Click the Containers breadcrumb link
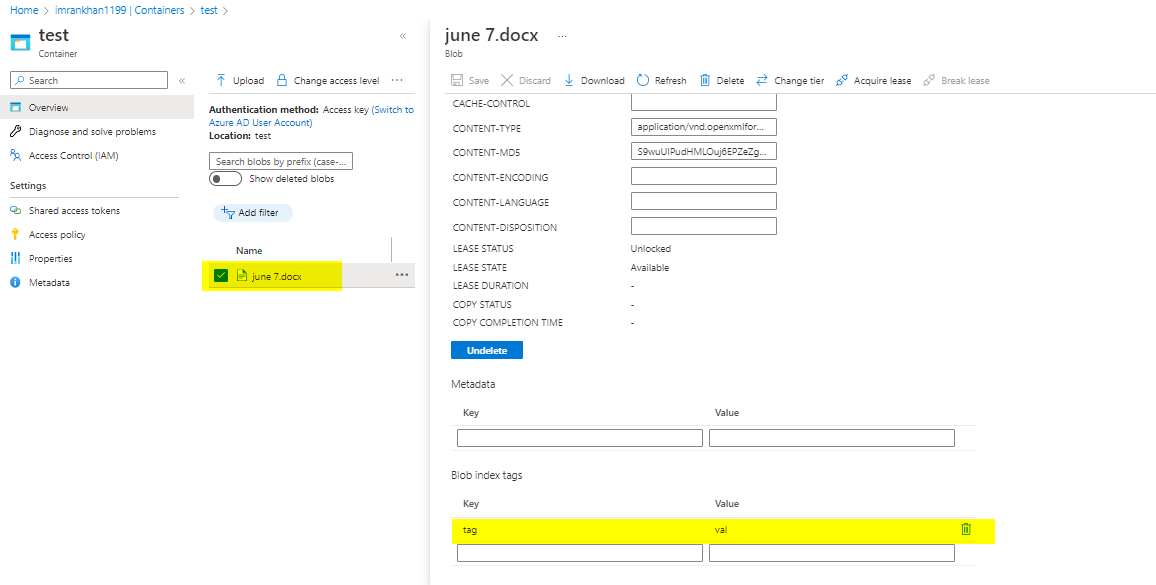 pyautogui.click(x=160, y=10)
